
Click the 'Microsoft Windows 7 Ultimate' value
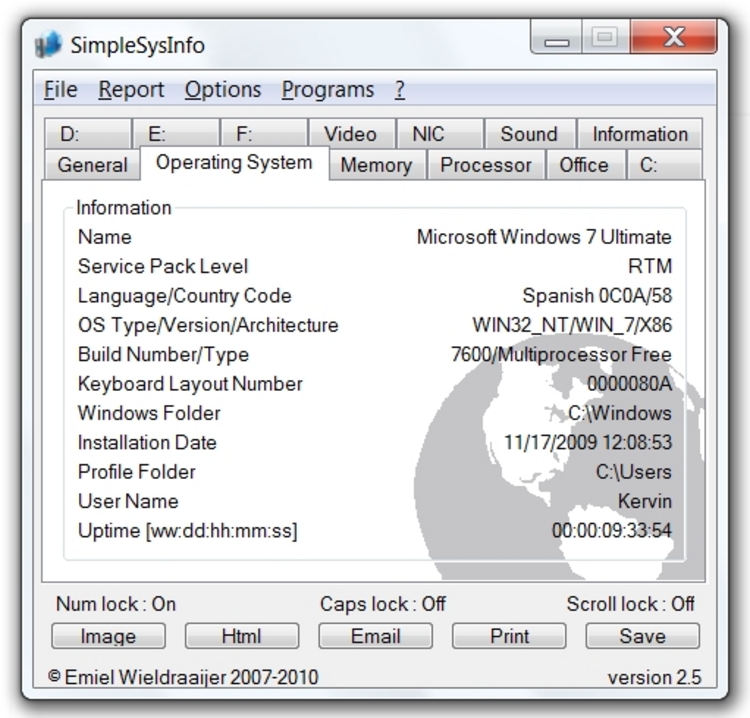click(544, 237)
